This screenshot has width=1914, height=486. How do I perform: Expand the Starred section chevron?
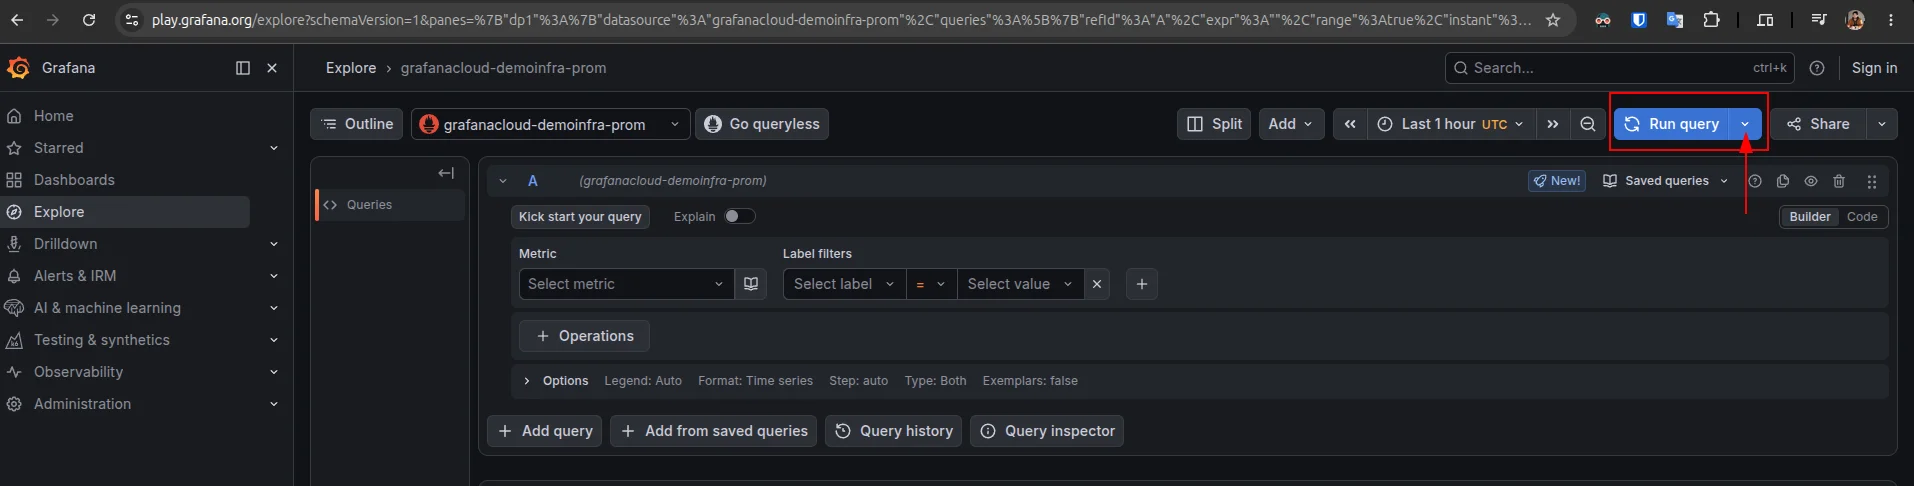point(274,148)
